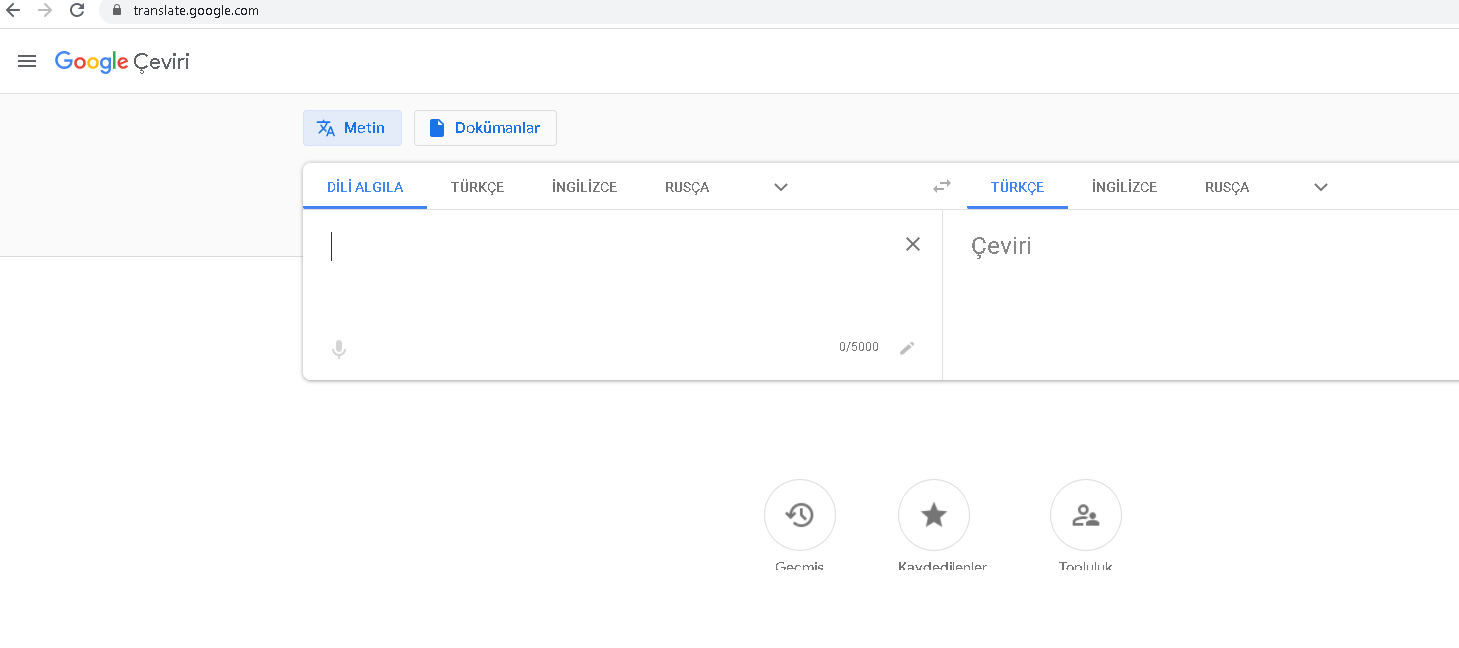
Task: Click the Google Çeviri logo
Action: tap(122, 62)
